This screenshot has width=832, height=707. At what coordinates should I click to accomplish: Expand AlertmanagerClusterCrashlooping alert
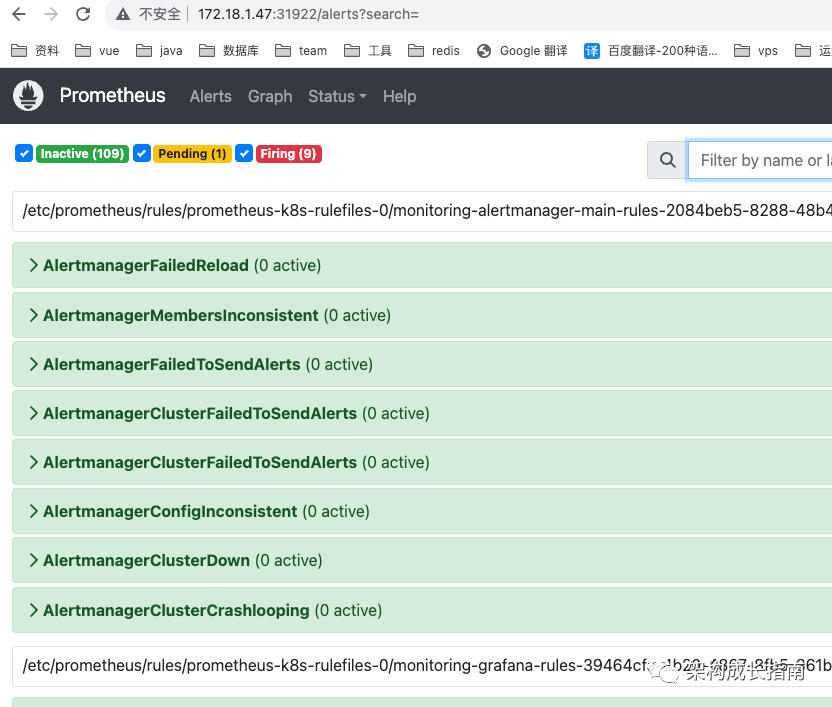coord(422,610)
